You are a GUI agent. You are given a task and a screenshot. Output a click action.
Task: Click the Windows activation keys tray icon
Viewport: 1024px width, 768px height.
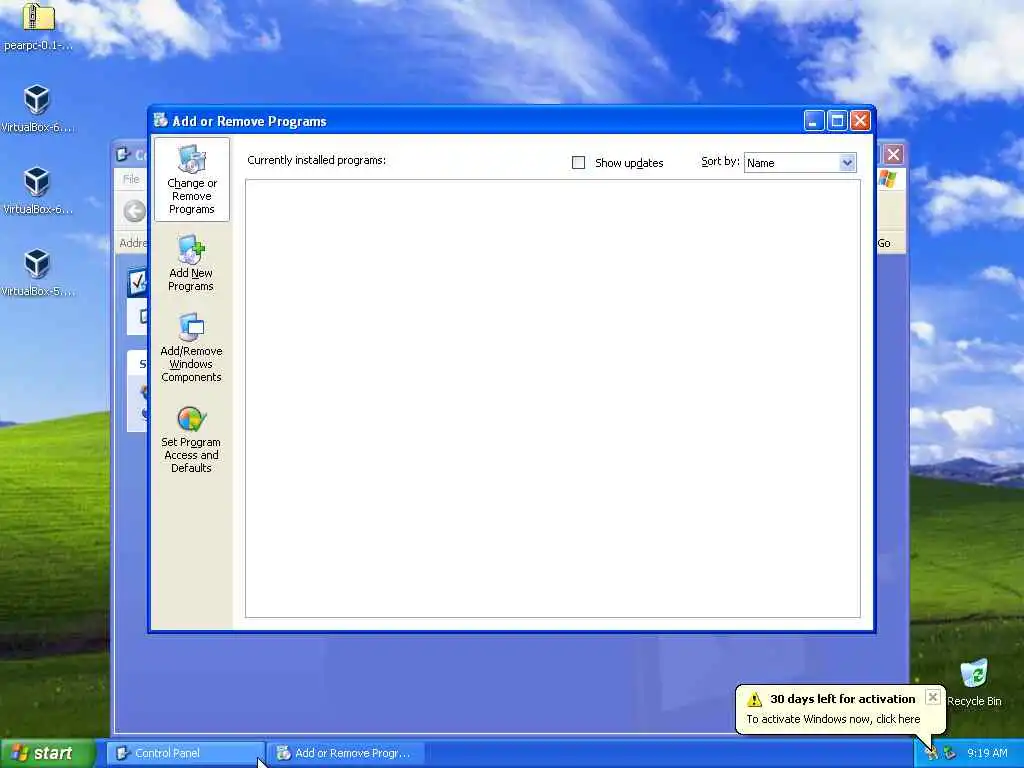[931, 753]
